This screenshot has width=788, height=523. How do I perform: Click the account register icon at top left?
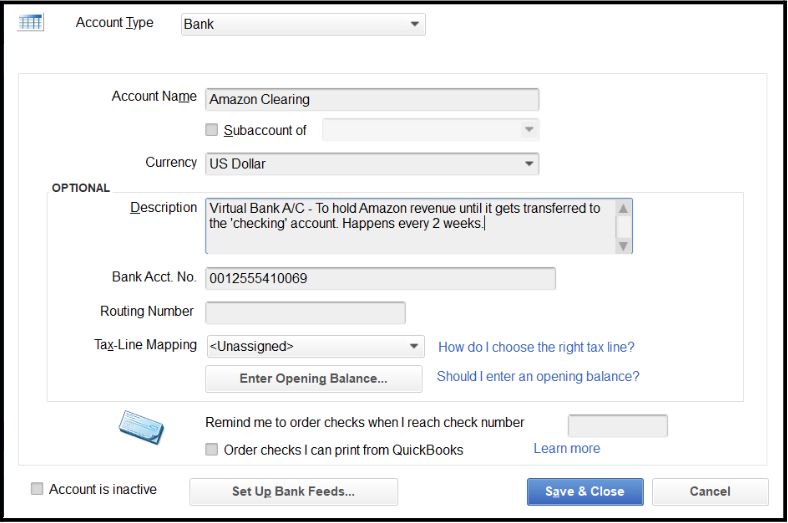[x=31, y=23]
